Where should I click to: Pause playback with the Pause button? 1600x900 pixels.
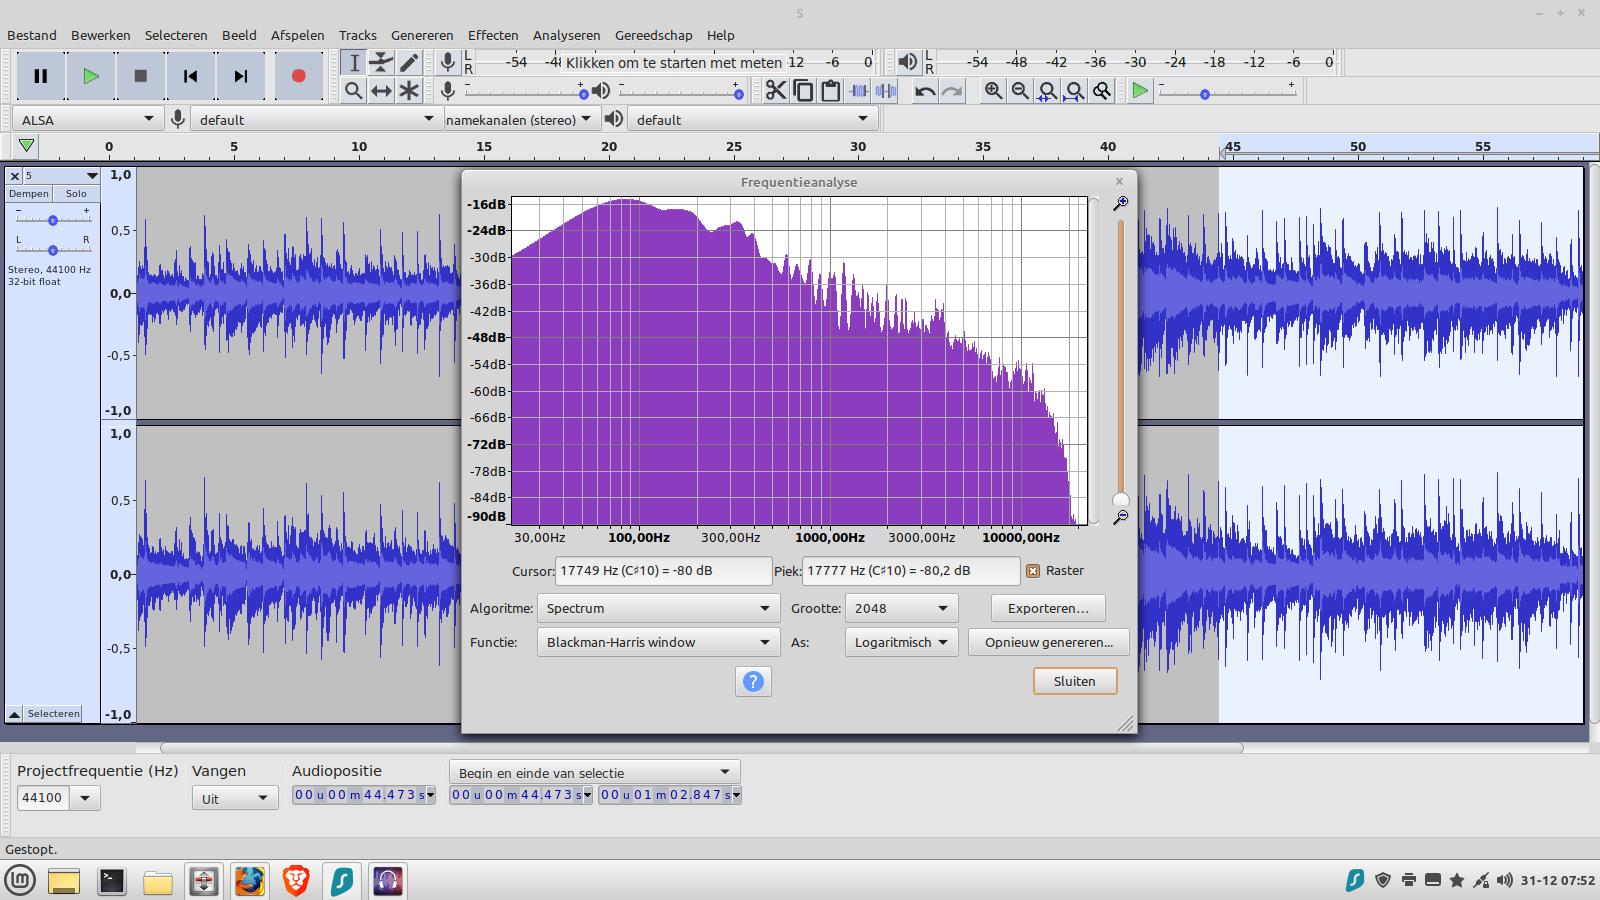click(x=41, y=76)
